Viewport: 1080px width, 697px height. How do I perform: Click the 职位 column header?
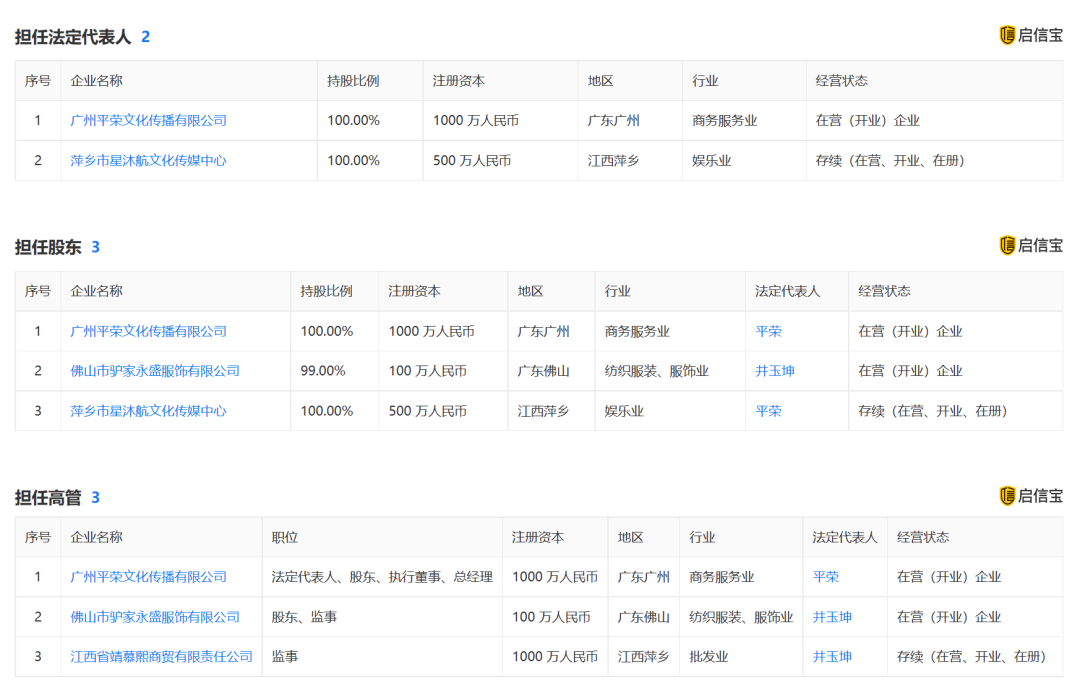pyautogui.click(x=284, y=537)
